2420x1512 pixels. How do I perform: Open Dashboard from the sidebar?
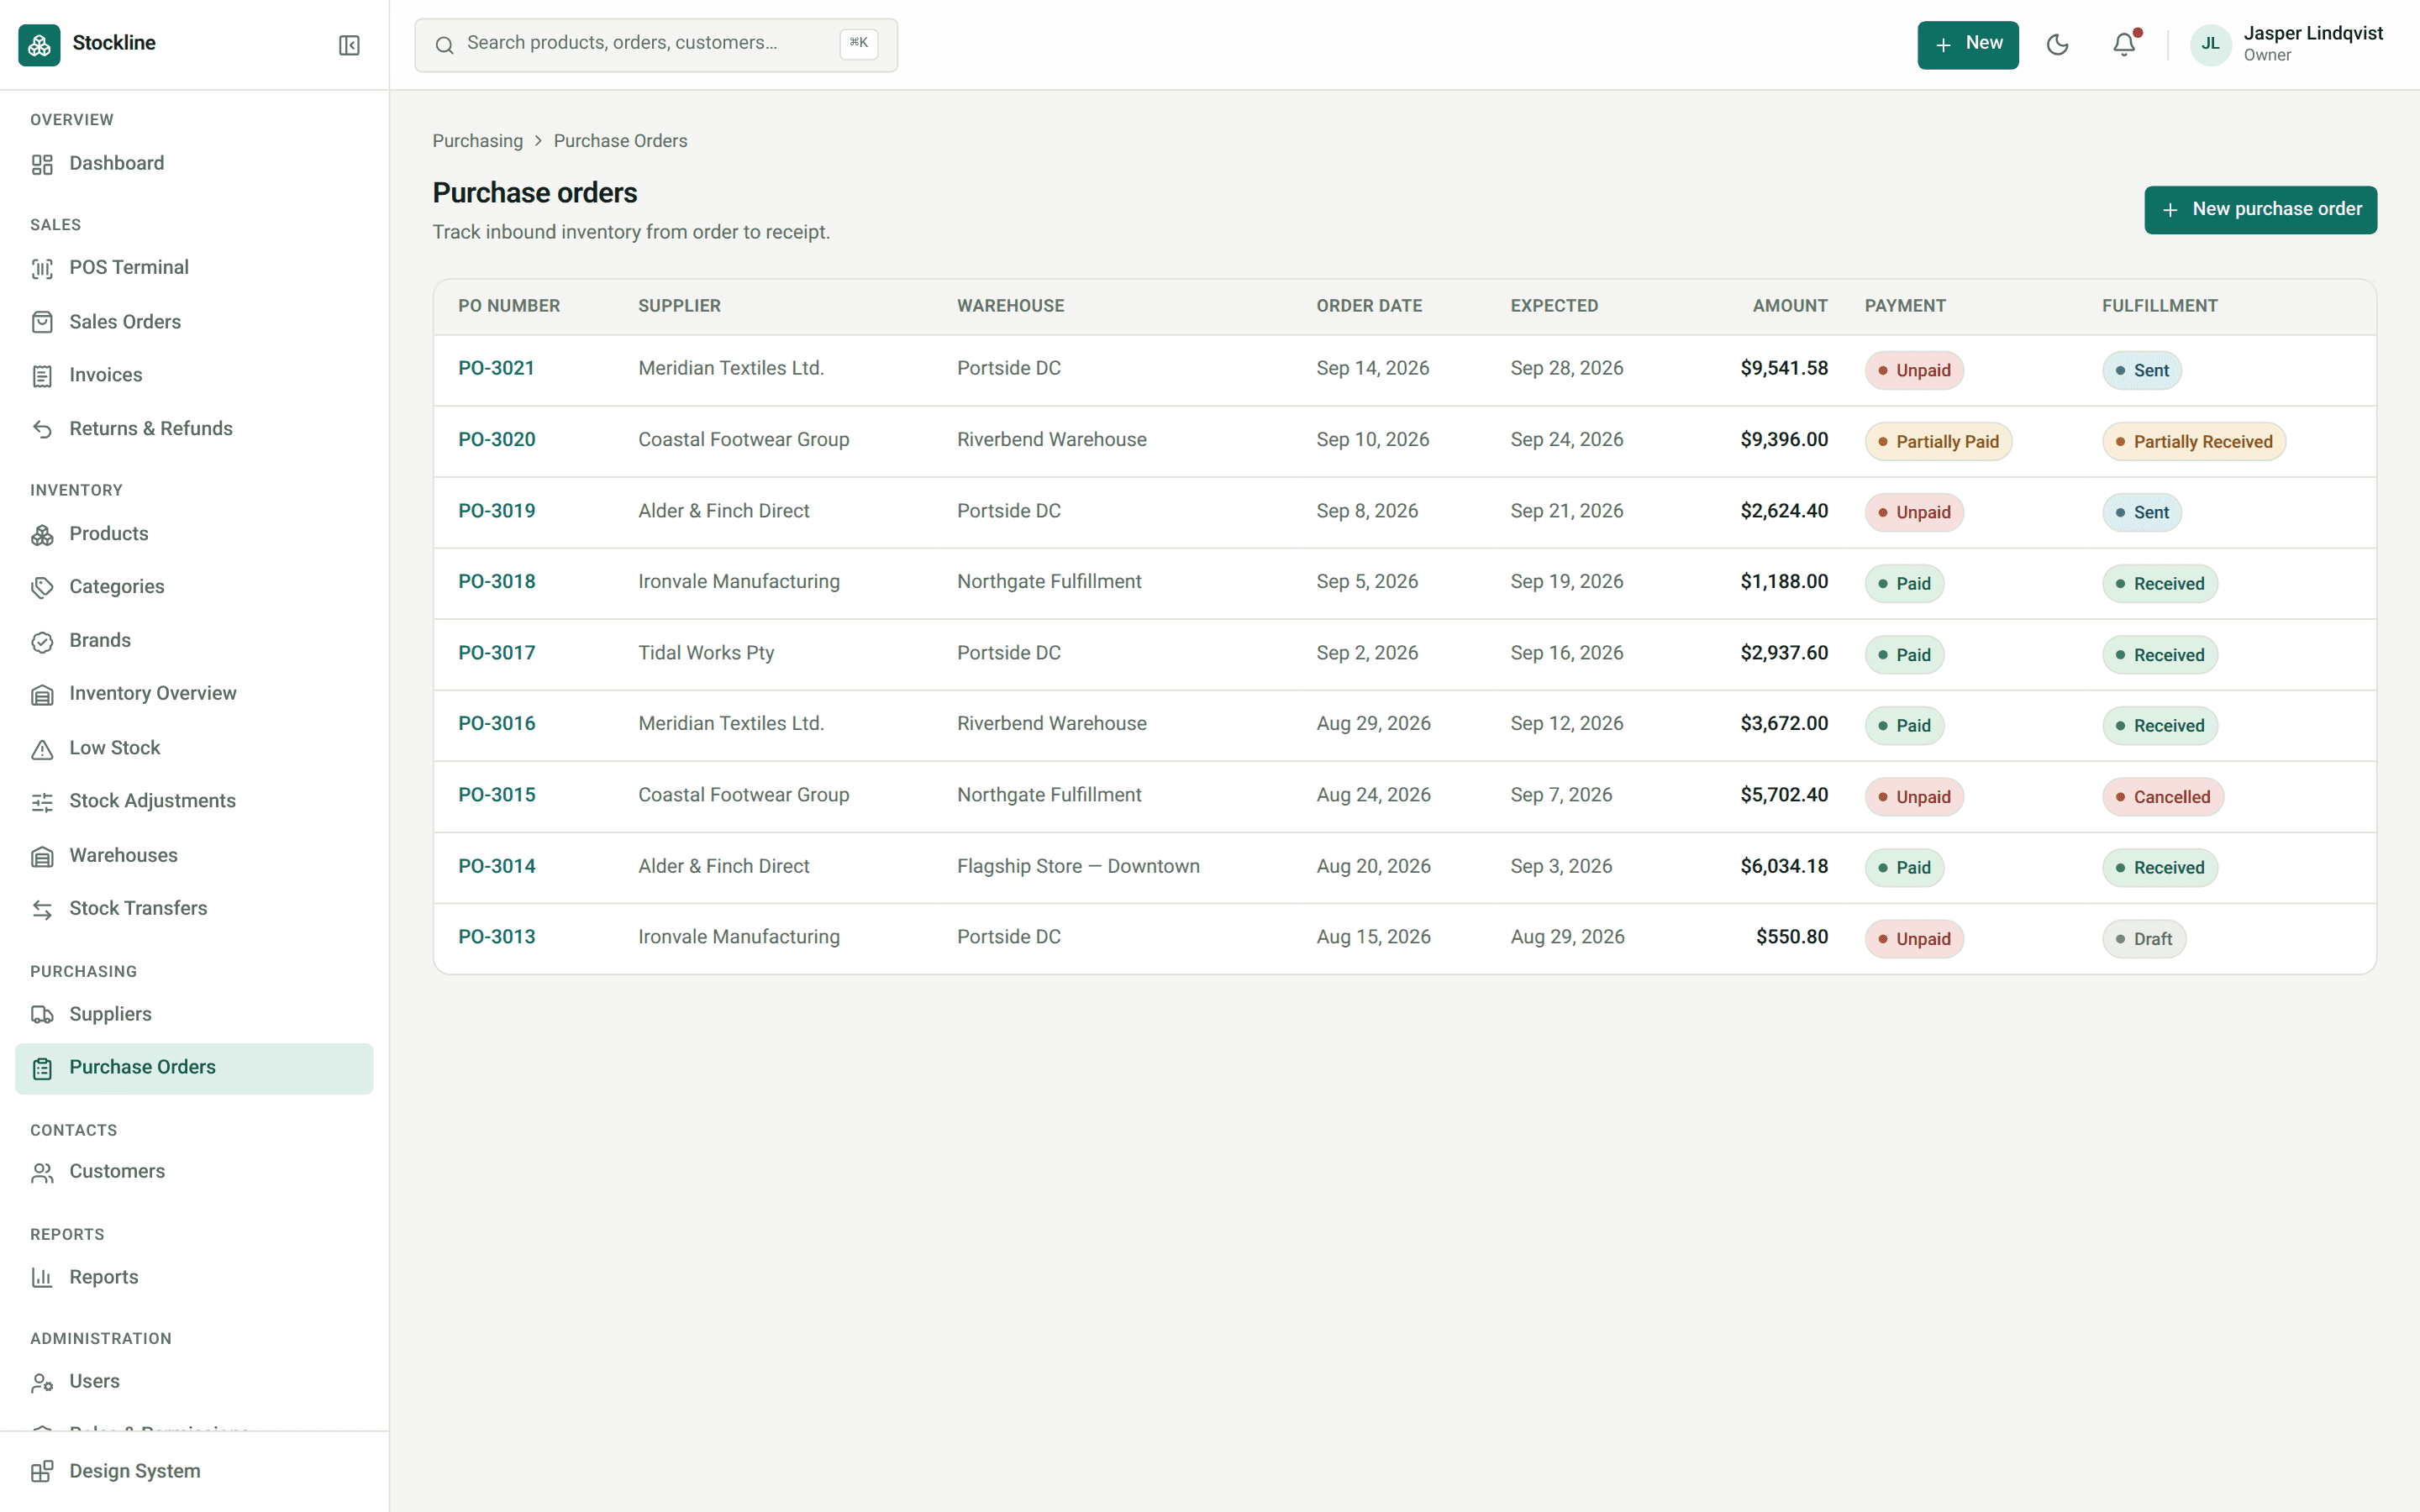pos(194,164)
